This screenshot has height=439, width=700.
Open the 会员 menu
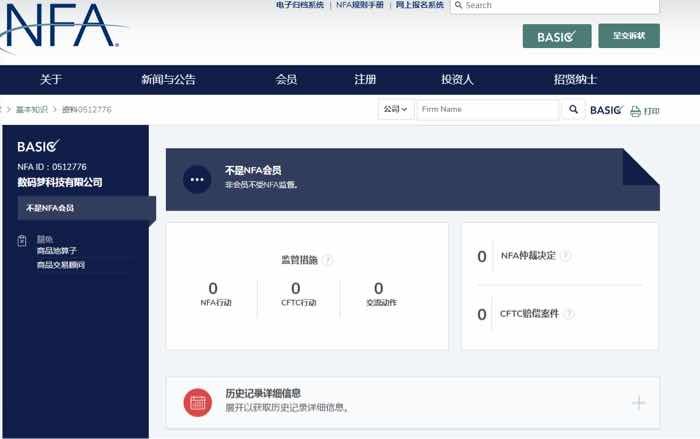pyautogui.click(x=286, y=79)
